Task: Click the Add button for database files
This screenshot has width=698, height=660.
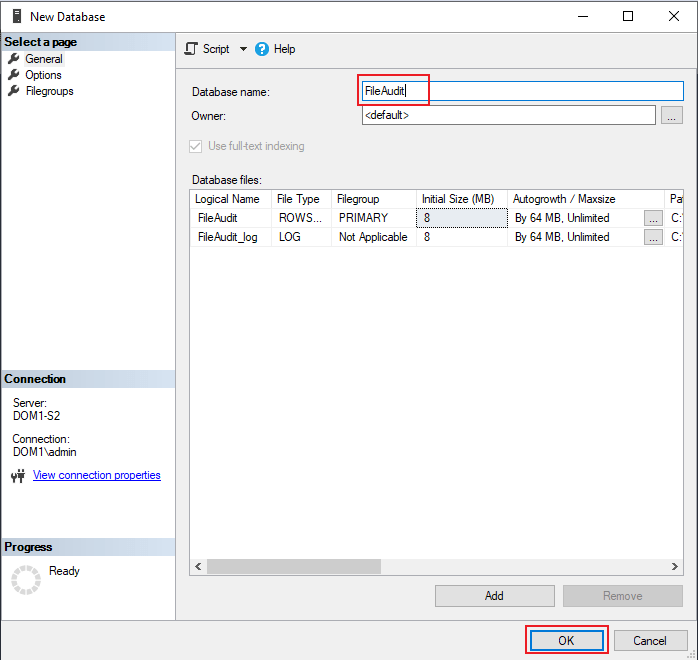Action: [x=494, y=596]
